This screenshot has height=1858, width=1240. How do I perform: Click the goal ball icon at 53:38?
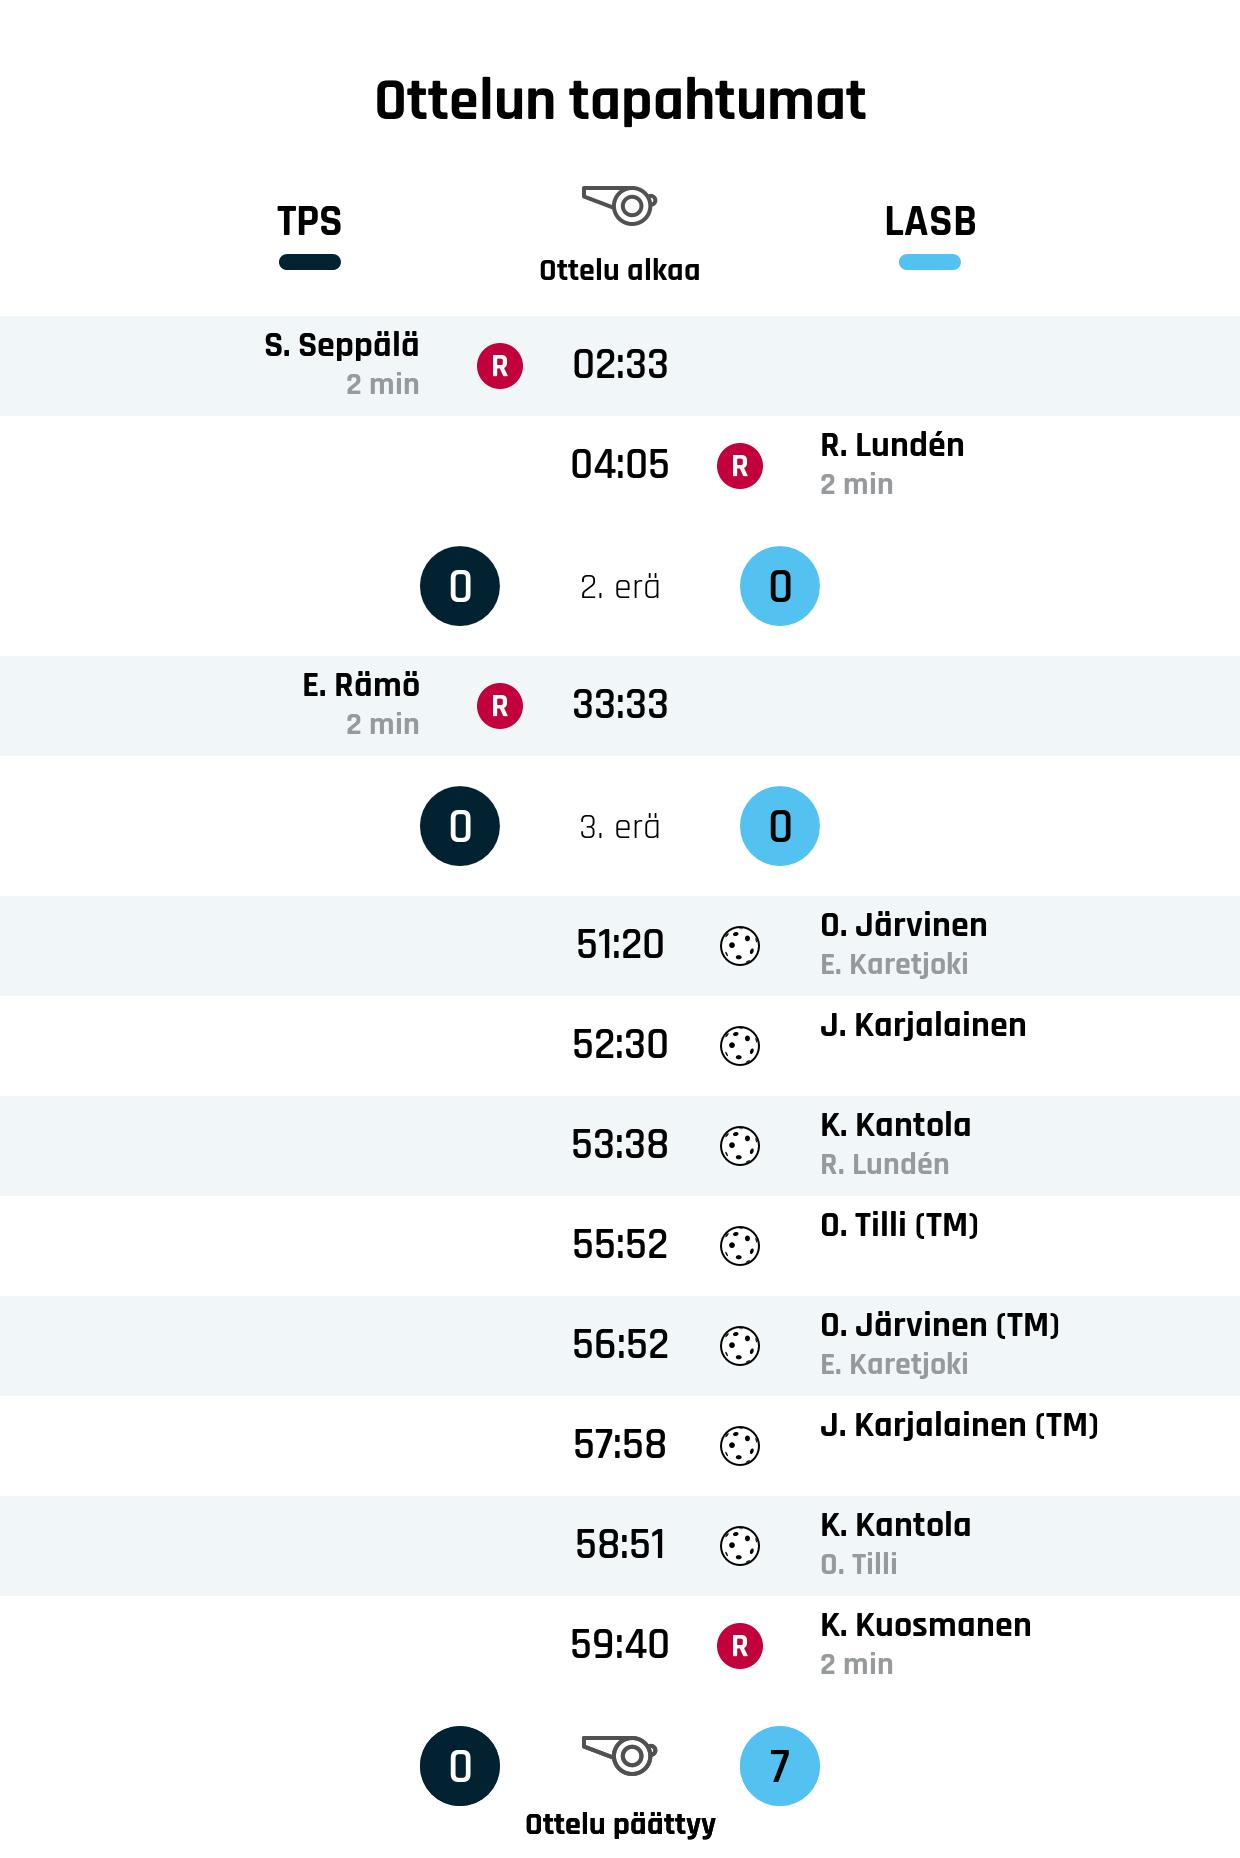pos(740,1146)
